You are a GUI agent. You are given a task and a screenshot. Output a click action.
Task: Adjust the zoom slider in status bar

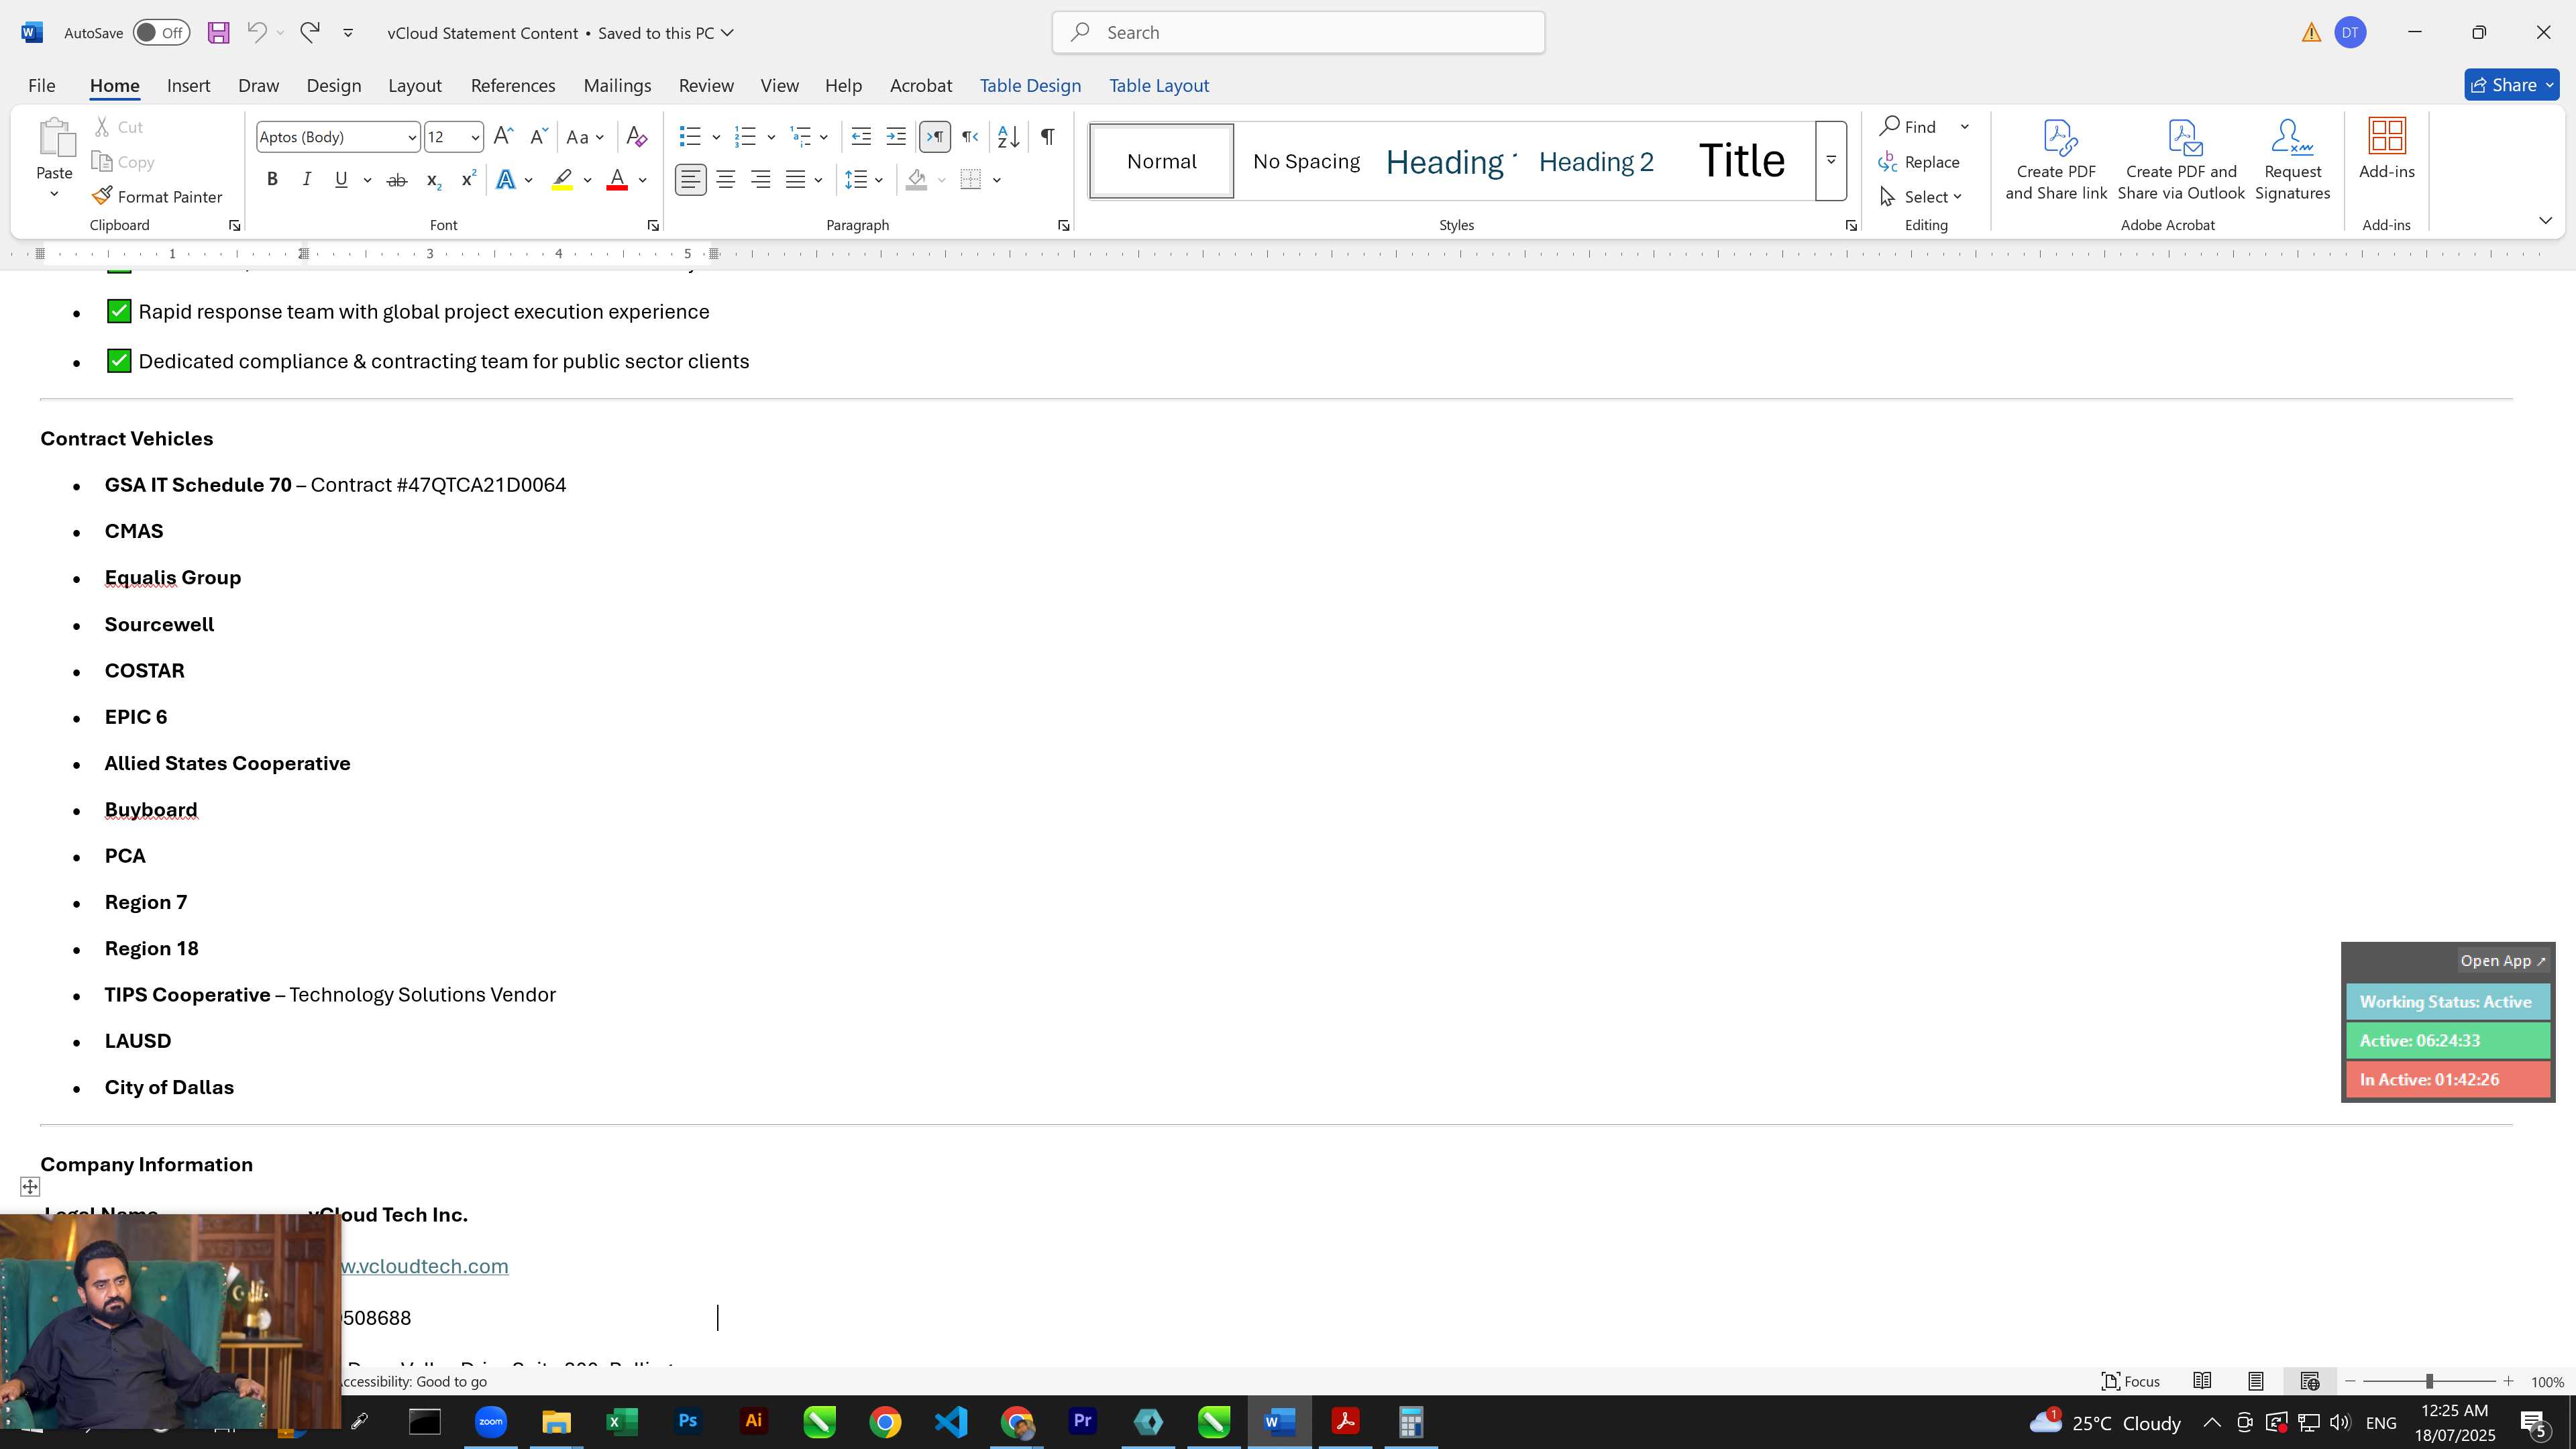pyautogui.click(x=2429, y=1381)
